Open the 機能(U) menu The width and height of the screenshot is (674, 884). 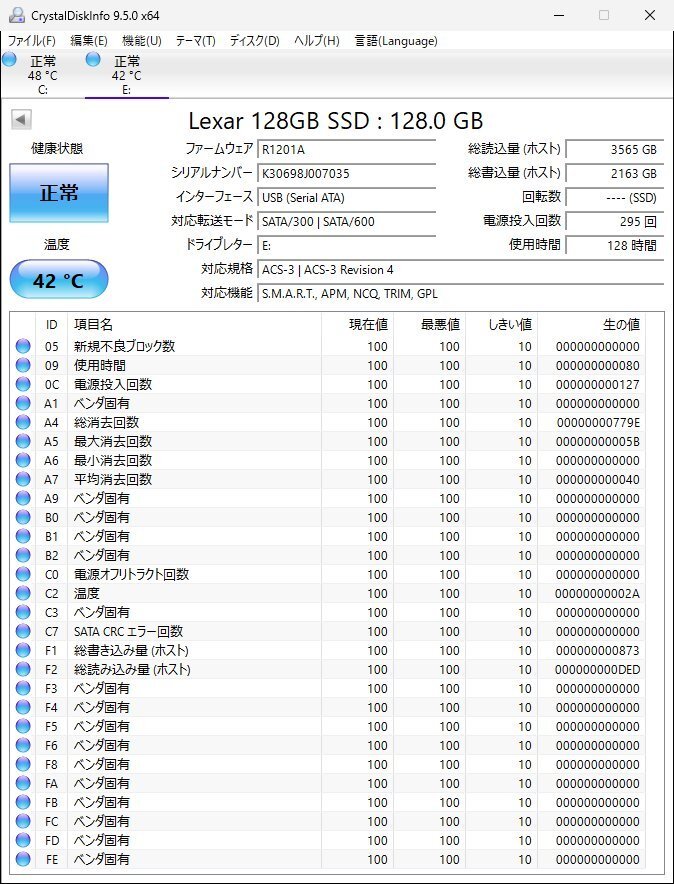coord(141,41)
